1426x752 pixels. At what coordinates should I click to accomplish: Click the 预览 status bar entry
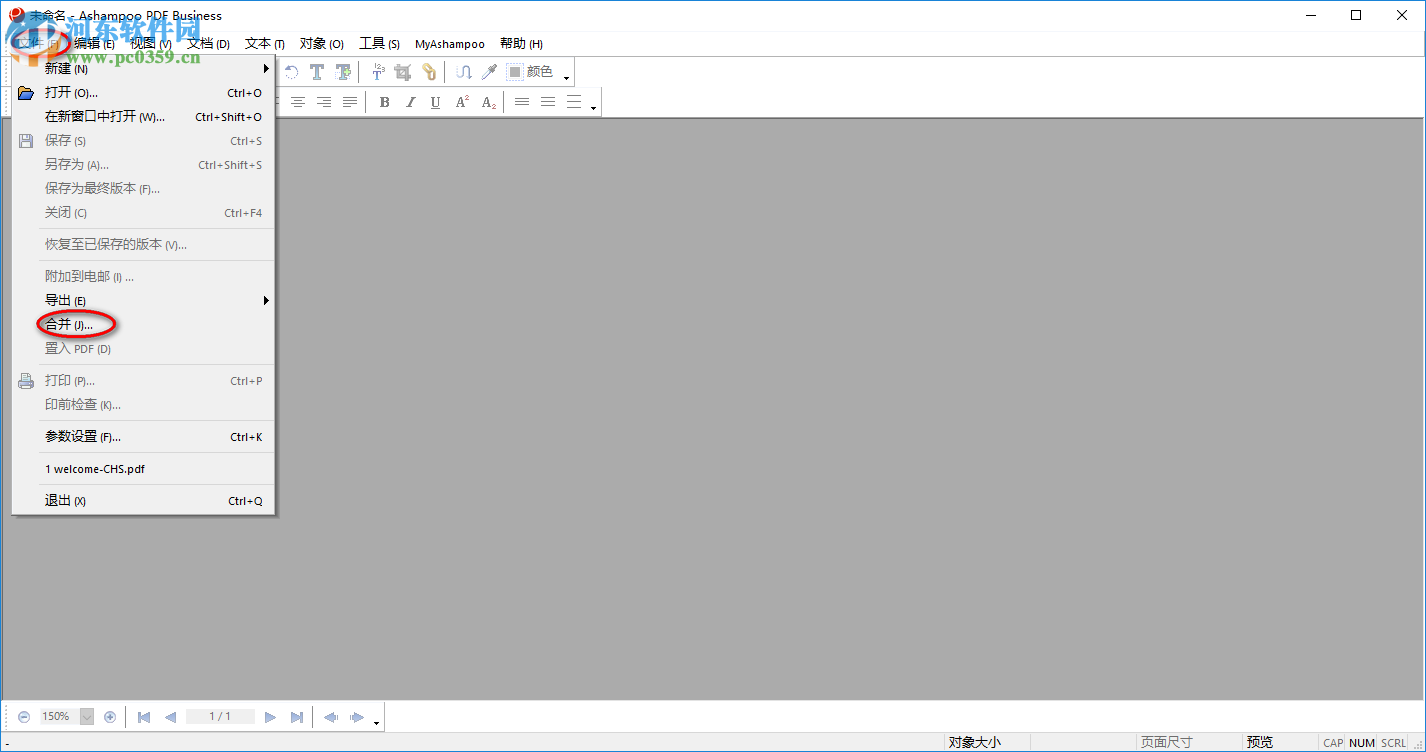(x=1260, y=743)
